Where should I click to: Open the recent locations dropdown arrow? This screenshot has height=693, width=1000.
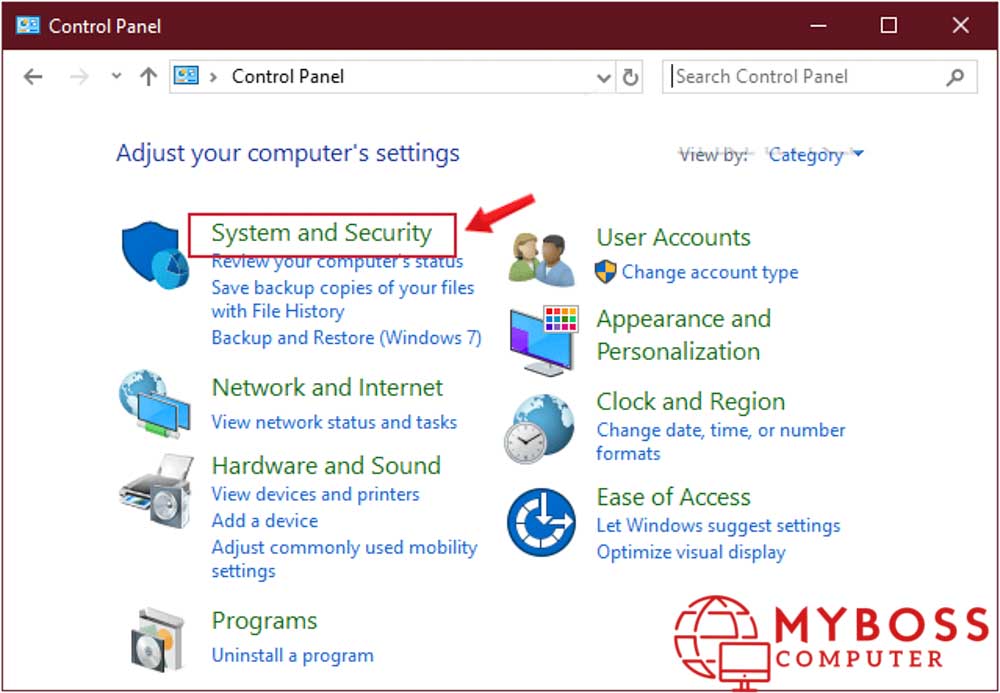[117, 77]
